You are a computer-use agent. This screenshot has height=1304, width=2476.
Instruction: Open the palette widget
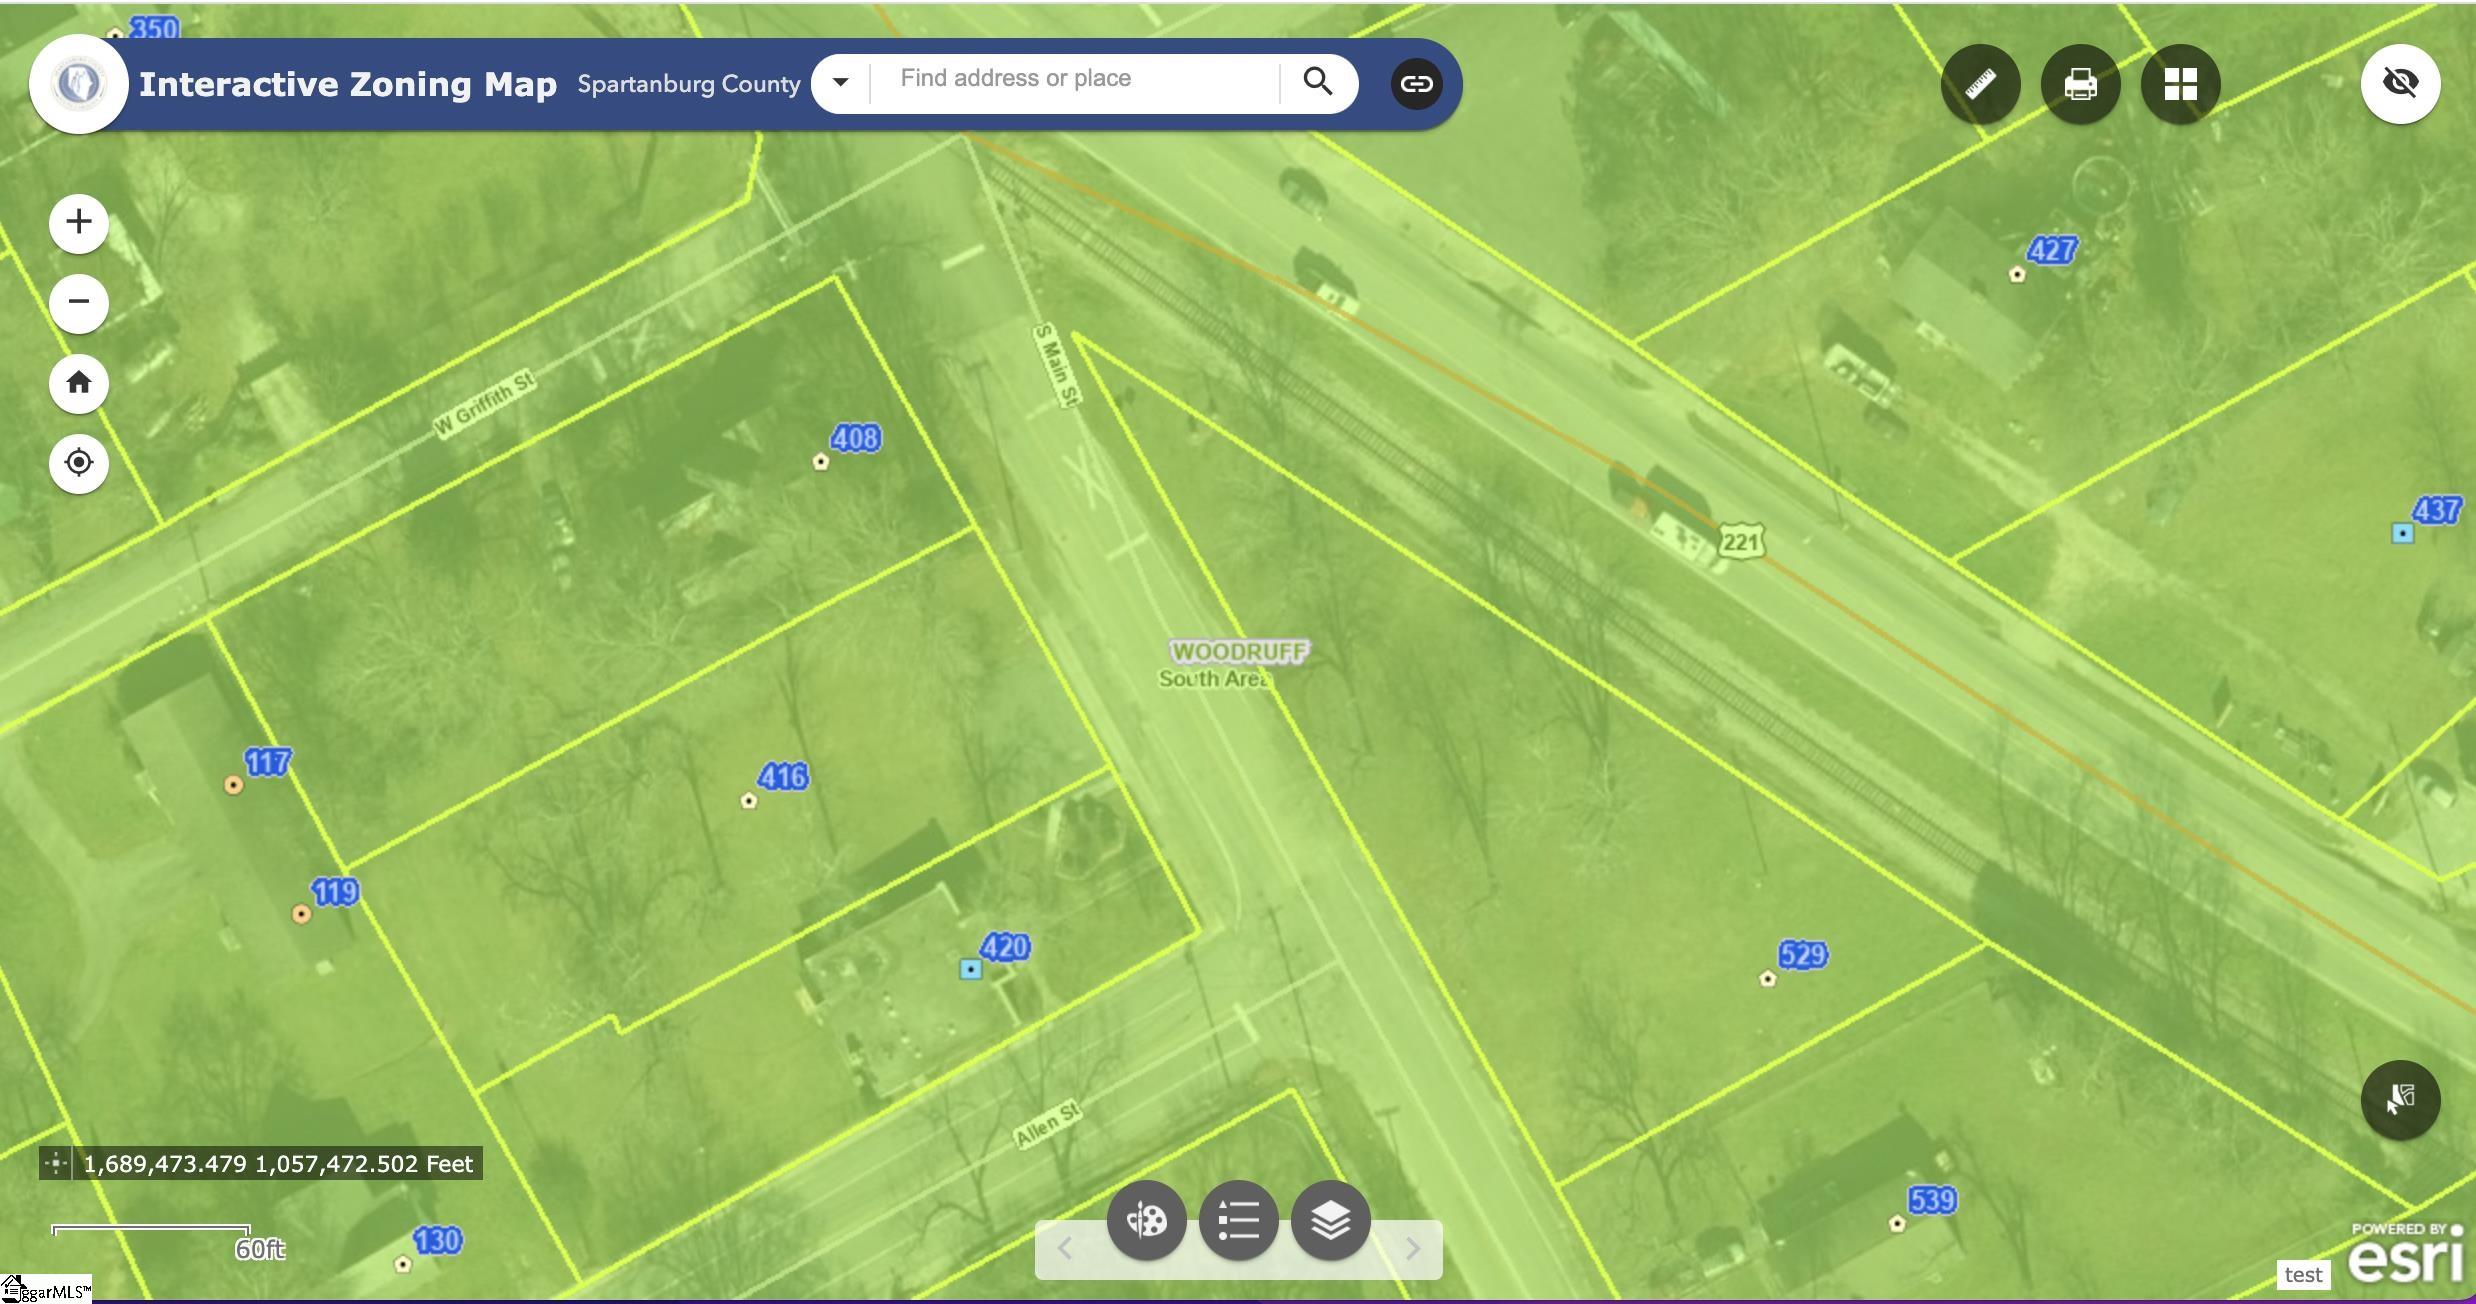click(x=1146, y=1220)
